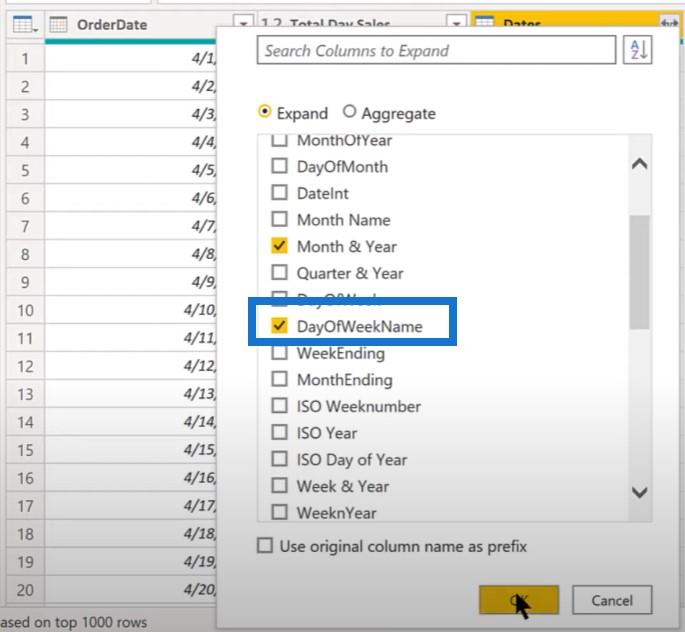Screen dimensions: 685x632
Task: Check the DateInt checkbox
Action: 280,193
